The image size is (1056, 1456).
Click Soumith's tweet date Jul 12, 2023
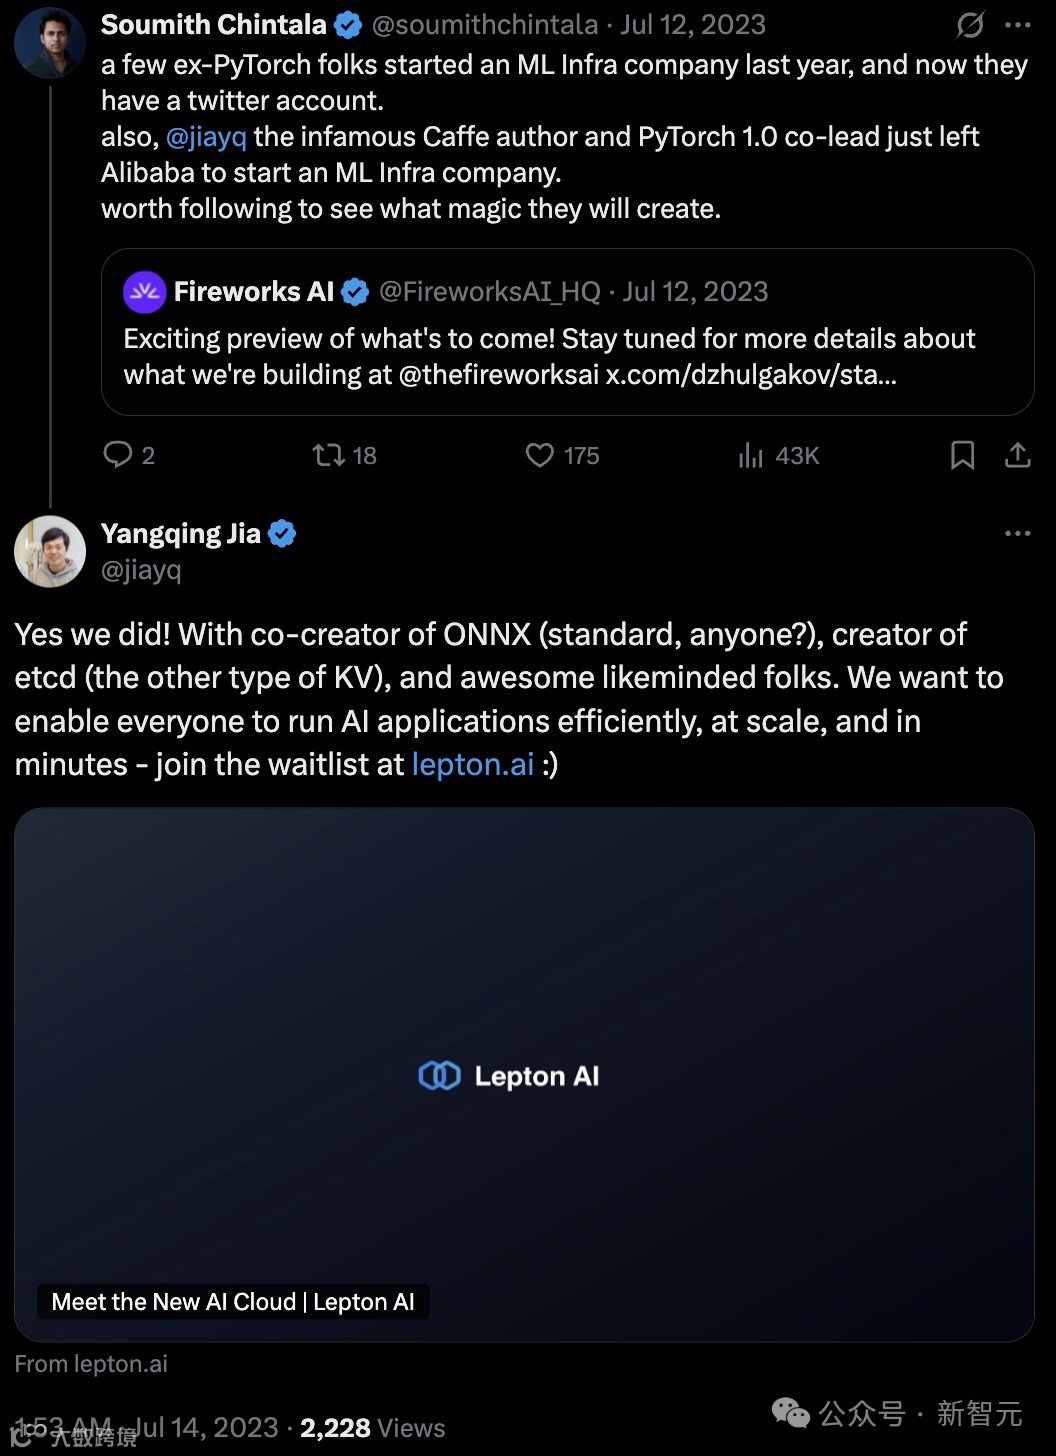[x=693, y=25]
